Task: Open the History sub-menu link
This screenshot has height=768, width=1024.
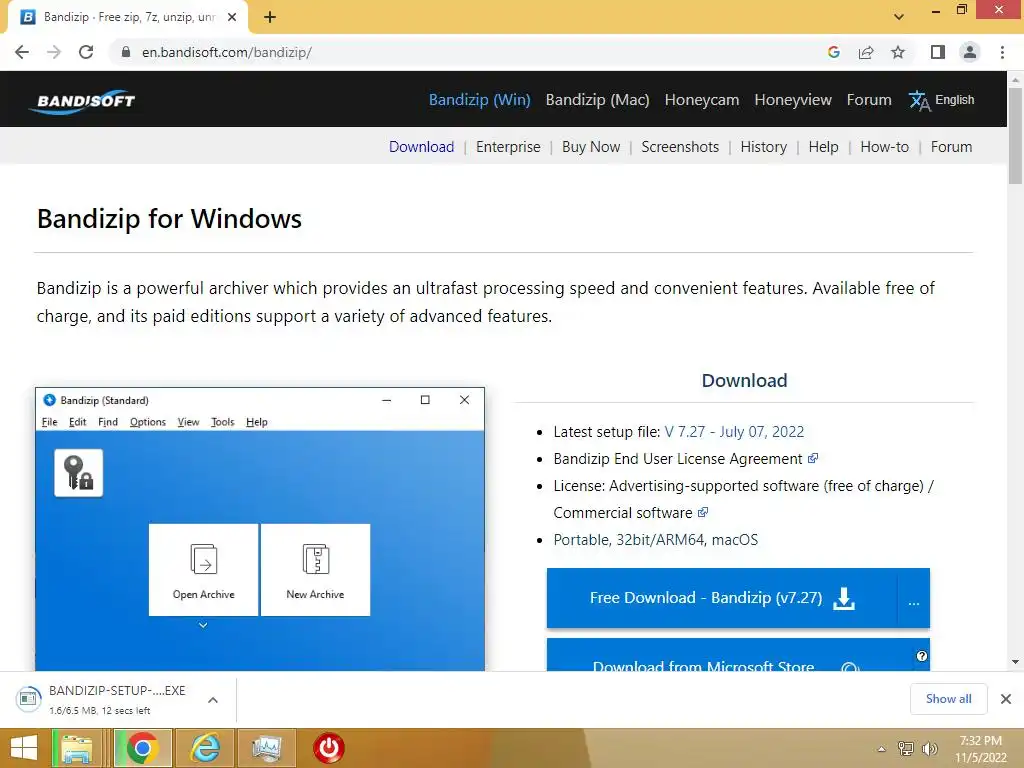Action: point(763,147)
